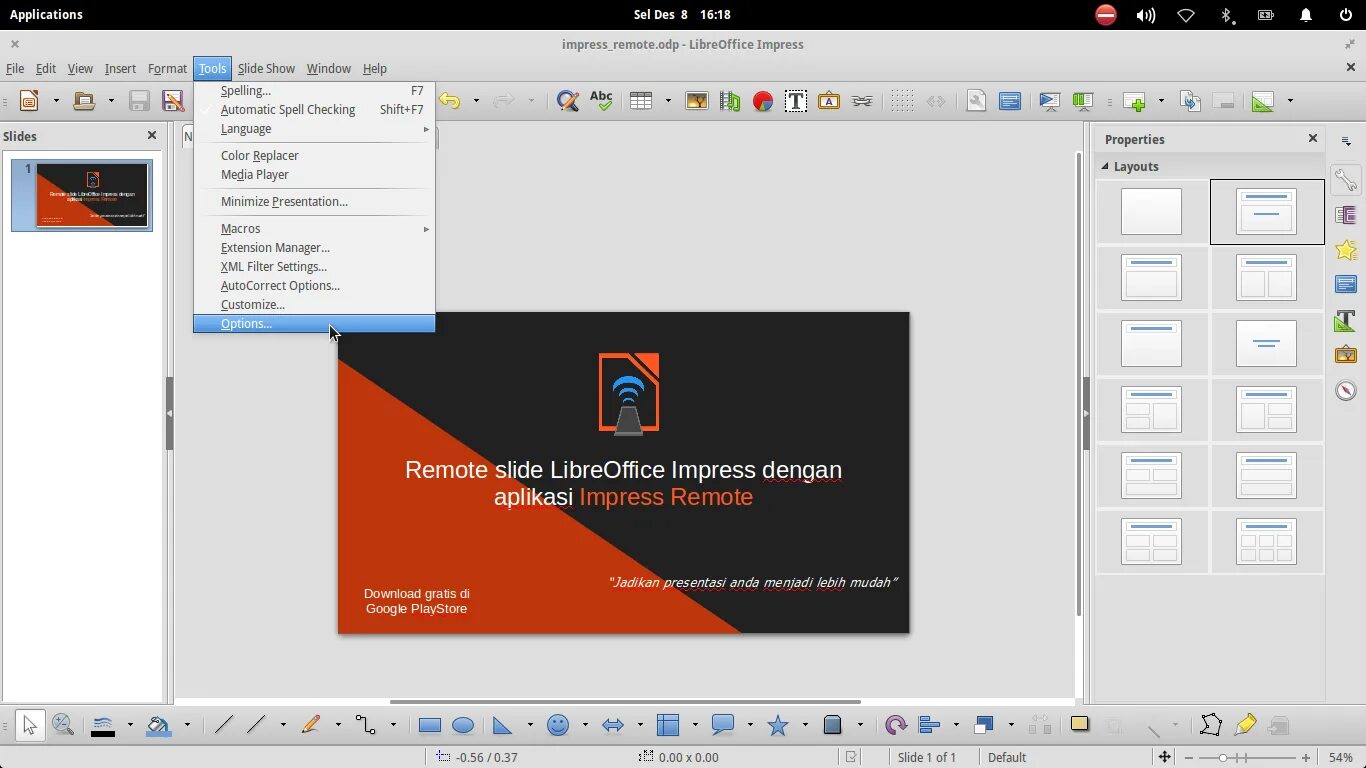
Task: Insert audio or video from the toolbar
Action: [x=730, y=100]
